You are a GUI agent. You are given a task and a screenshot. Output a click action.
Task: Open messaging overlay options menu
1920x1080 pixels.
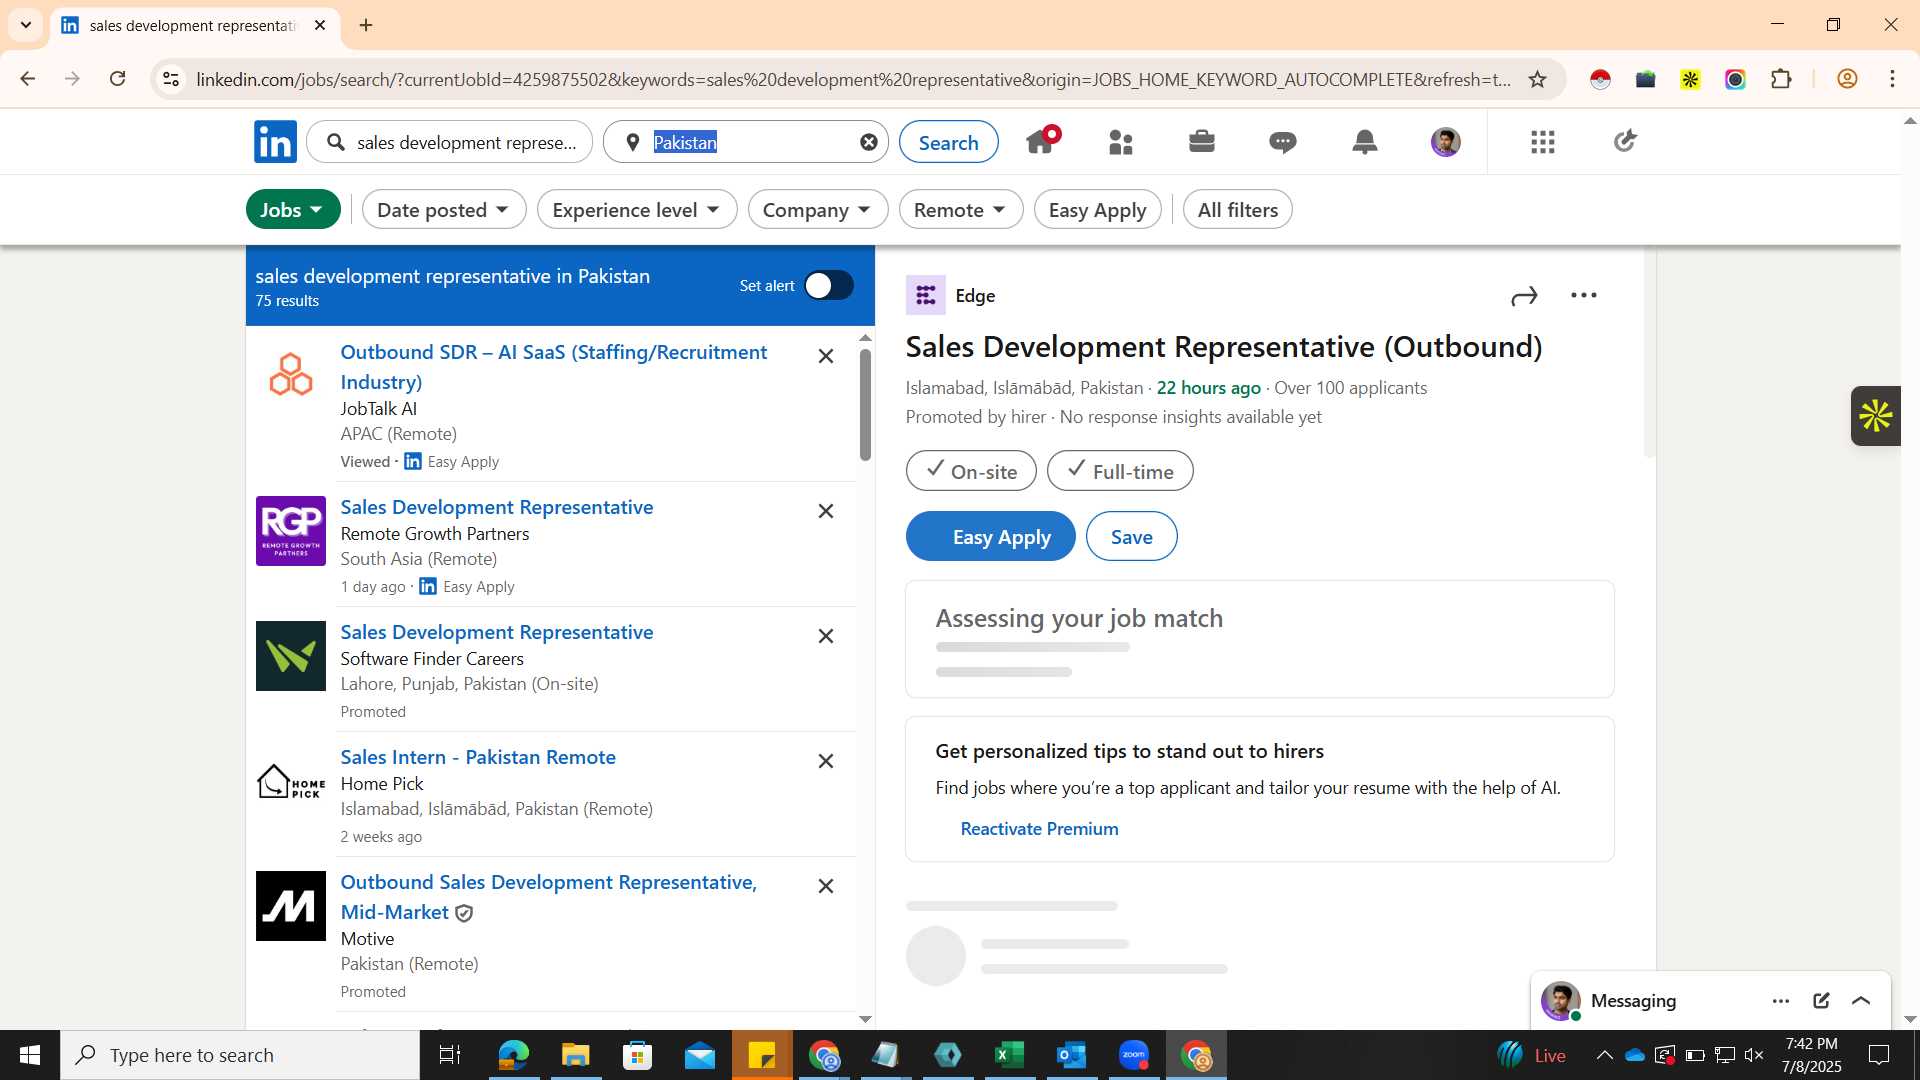point(1781,1001)
